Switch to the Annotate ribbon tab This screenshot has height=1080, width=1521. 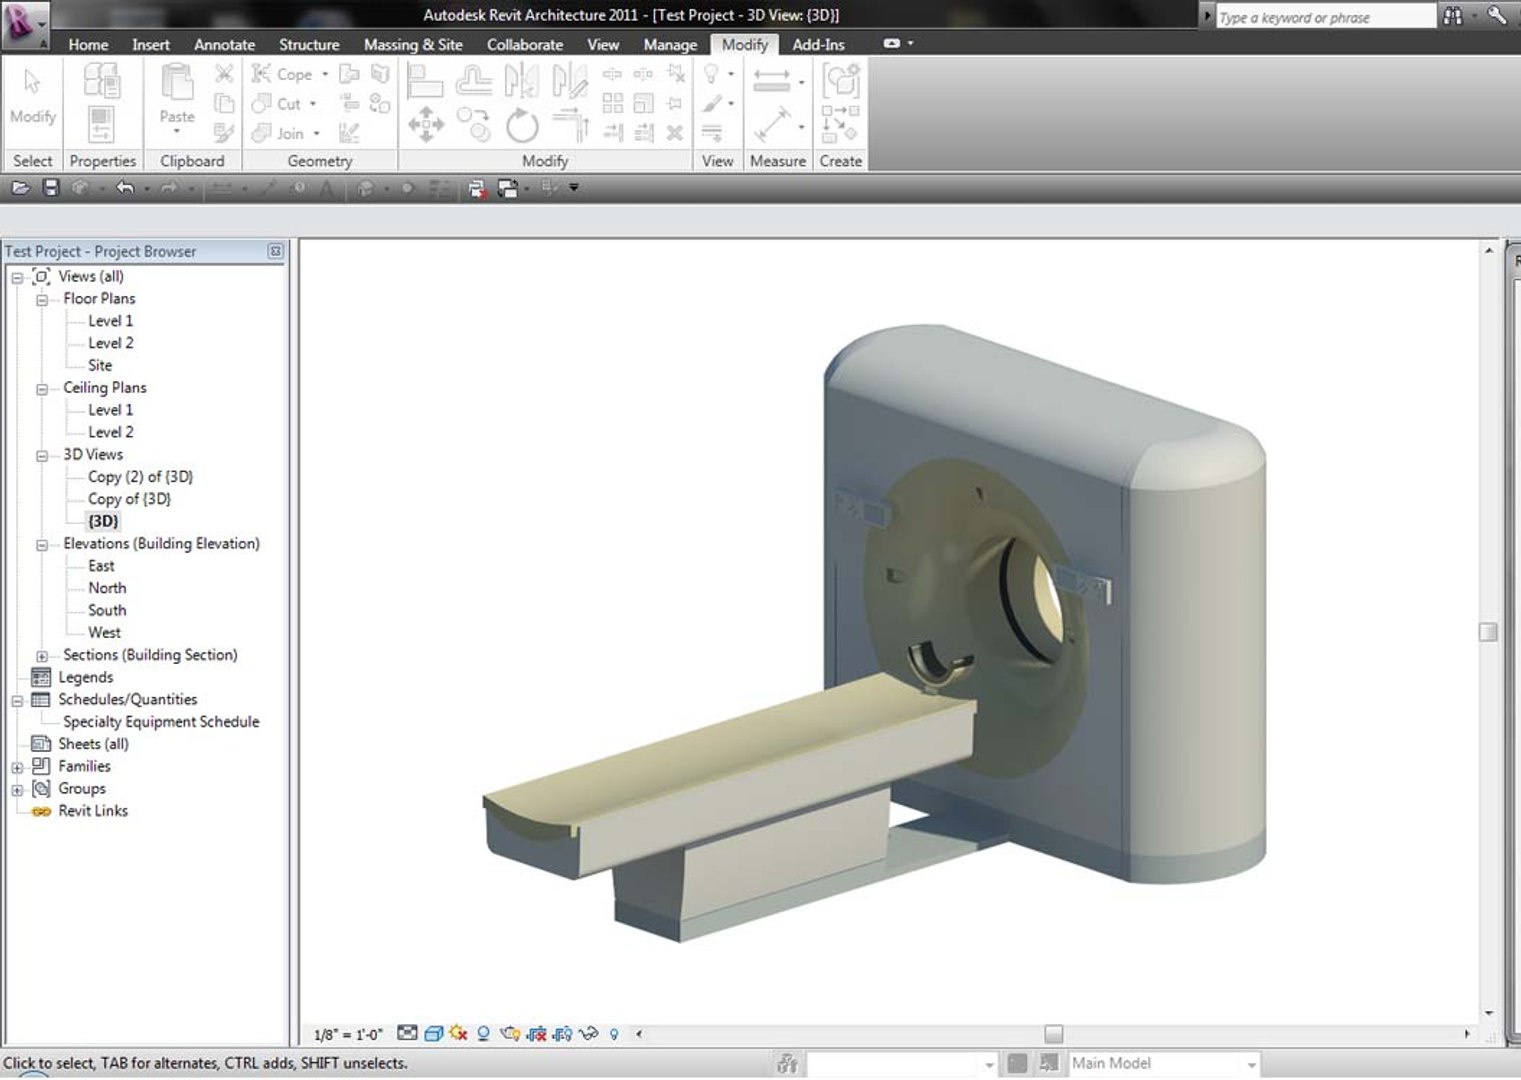click(x=224, y=44)
